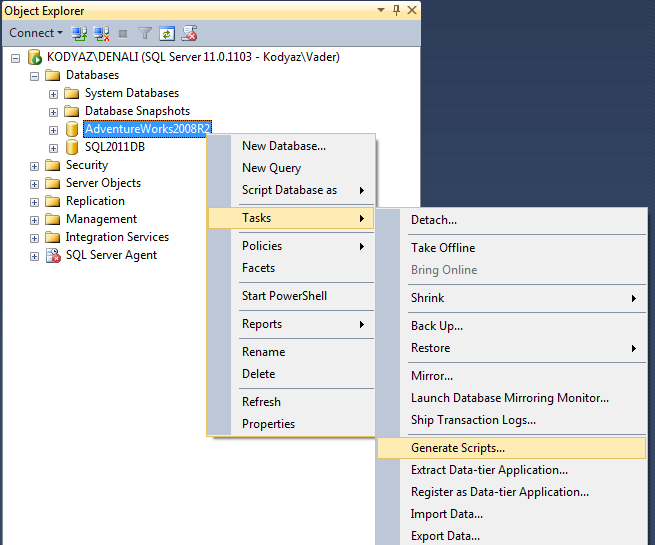
Task: Expand the Security node
Action: (34, 166)
